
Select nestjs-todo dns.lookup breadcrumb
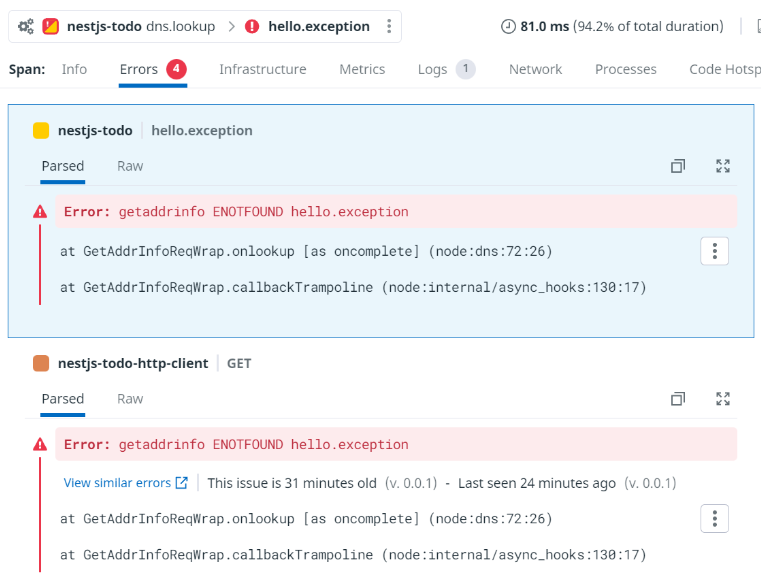[x=141, y=26]
